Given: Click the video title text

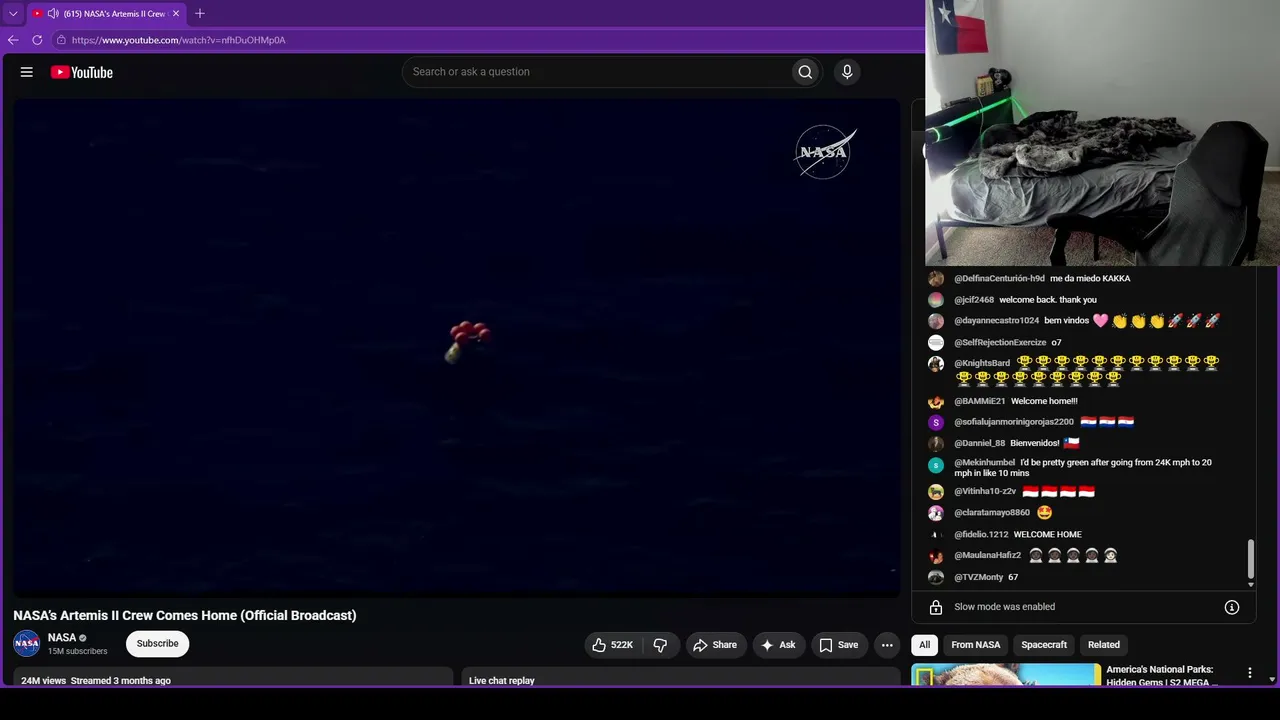Looking at the screenshot, I should pyautogui.click(x=185, y=615).
